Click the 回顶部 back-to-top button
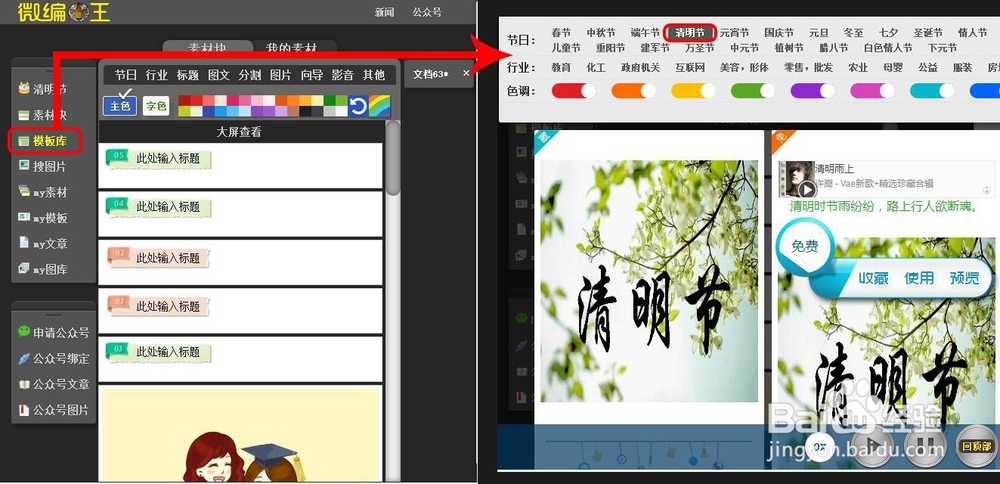 pos(977,446)
